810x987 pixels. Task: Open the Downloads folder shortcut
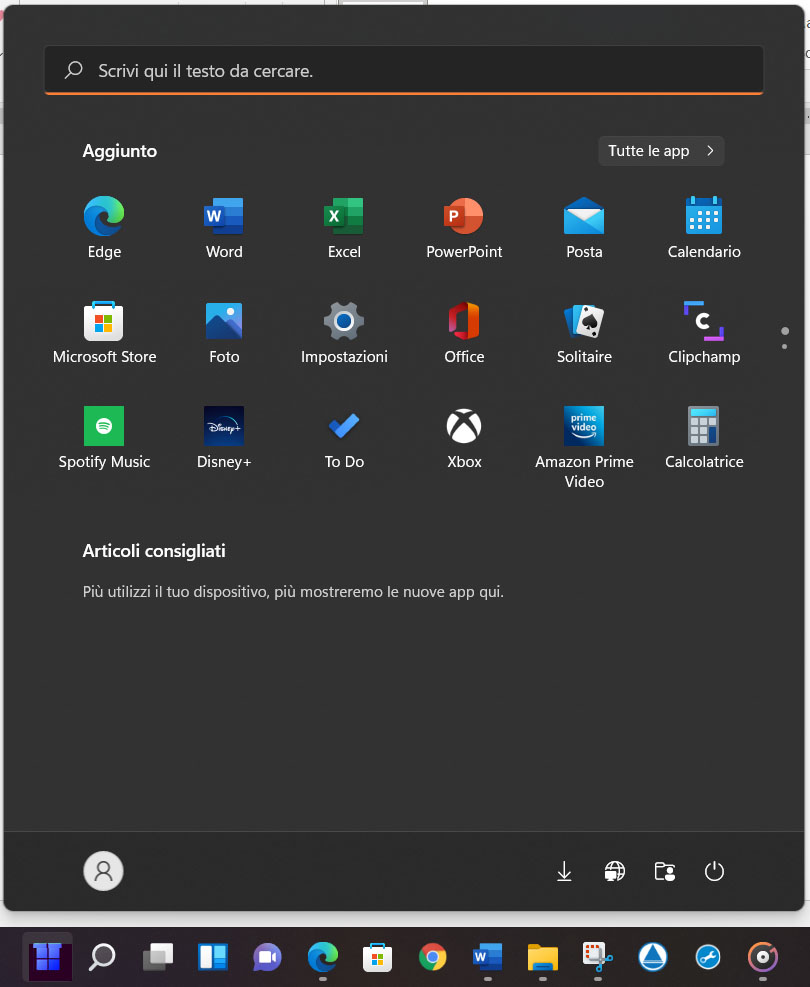click(565, 871)
